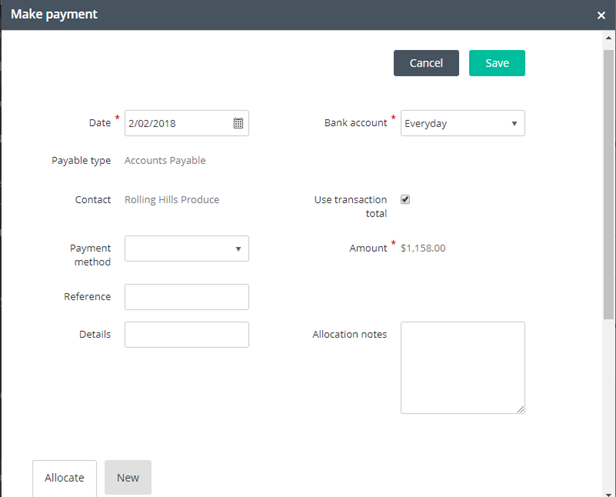
Task: Click the scrollbar down arrow
Action: [609, 494]
